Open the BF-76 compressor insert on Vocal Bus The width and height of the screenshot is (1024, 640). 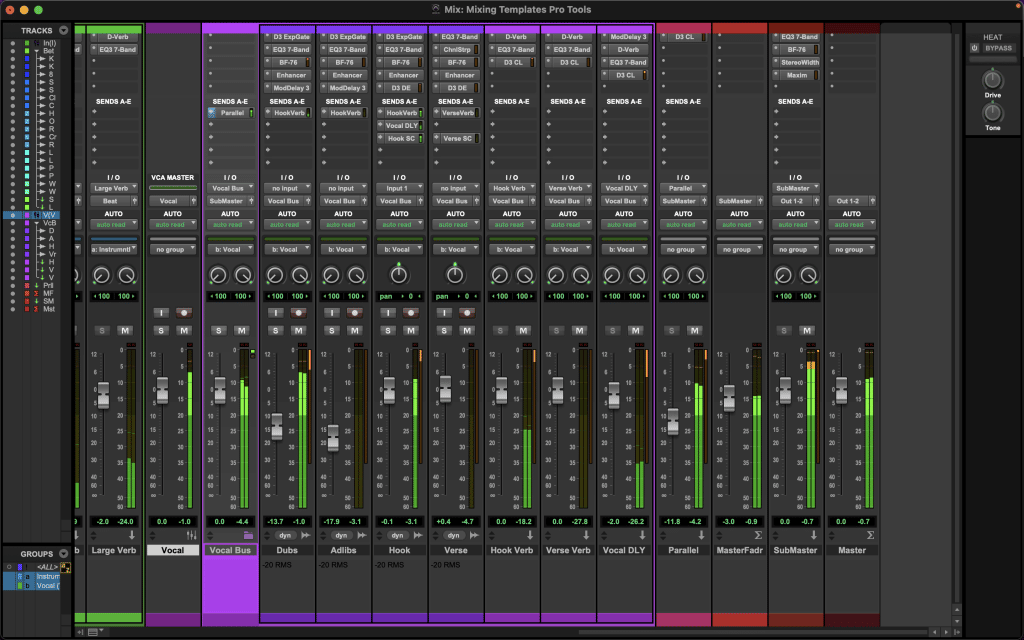tap(287, 62)
